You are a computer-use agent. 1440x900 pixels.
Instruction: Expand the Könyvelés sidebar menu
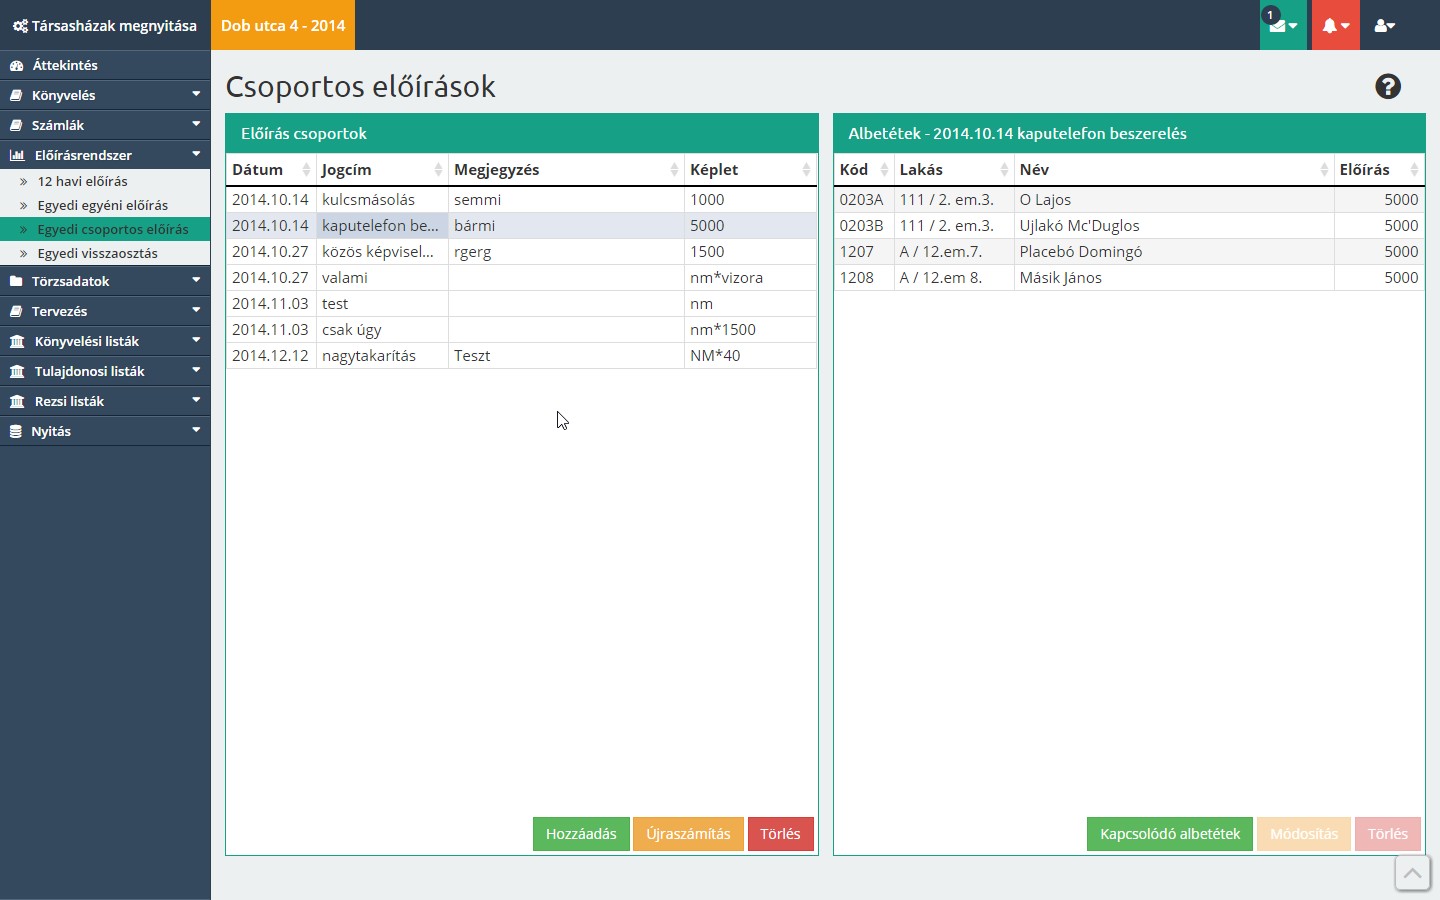(x=105, y=95)
